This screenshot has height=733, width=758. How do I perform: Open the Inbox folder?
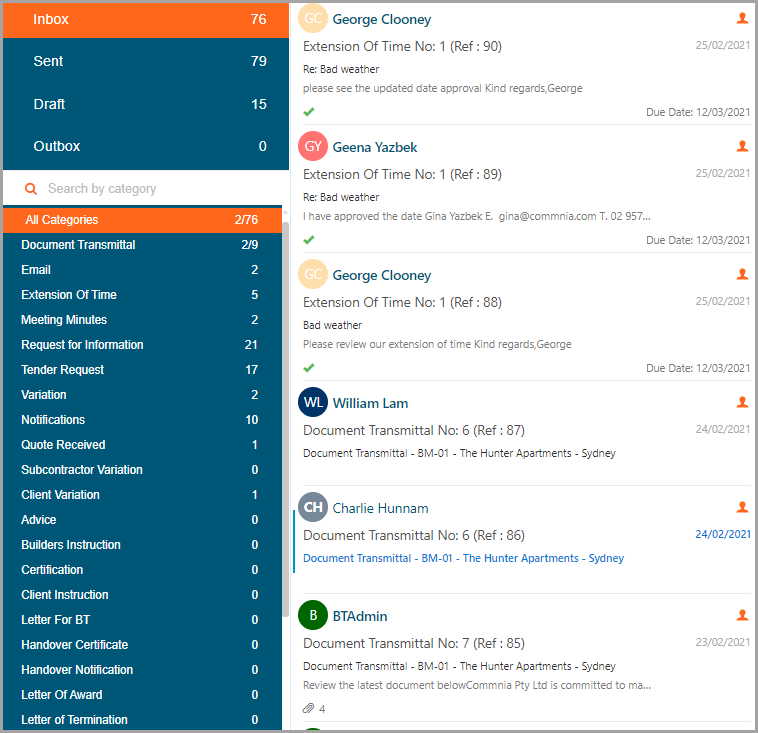click(x=146, y=20)
